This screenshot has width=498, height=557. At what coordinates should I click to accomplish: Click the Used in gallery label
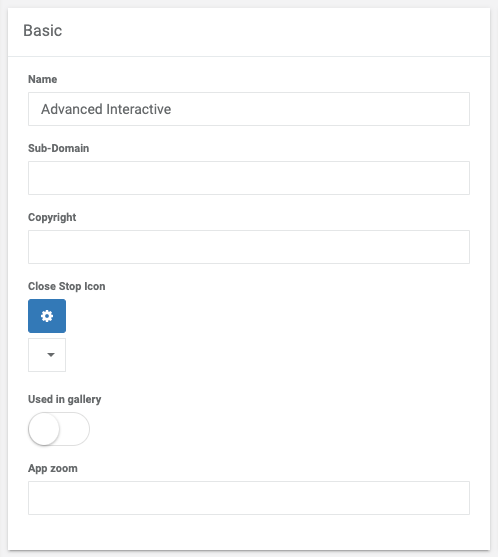click(x=65, y=399)
